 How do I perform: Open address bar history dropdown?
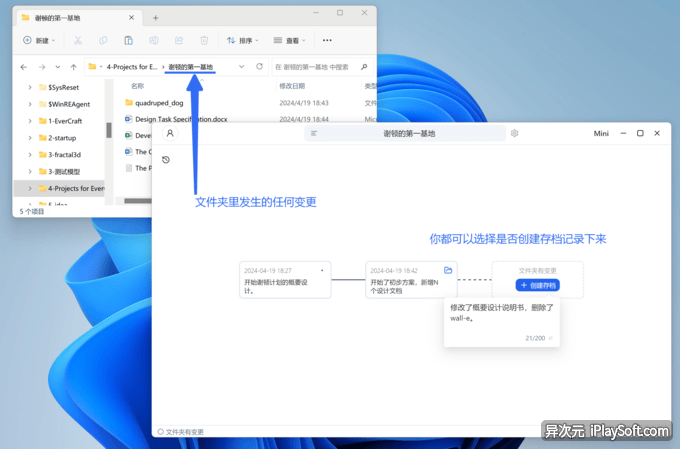coord(242,66)
